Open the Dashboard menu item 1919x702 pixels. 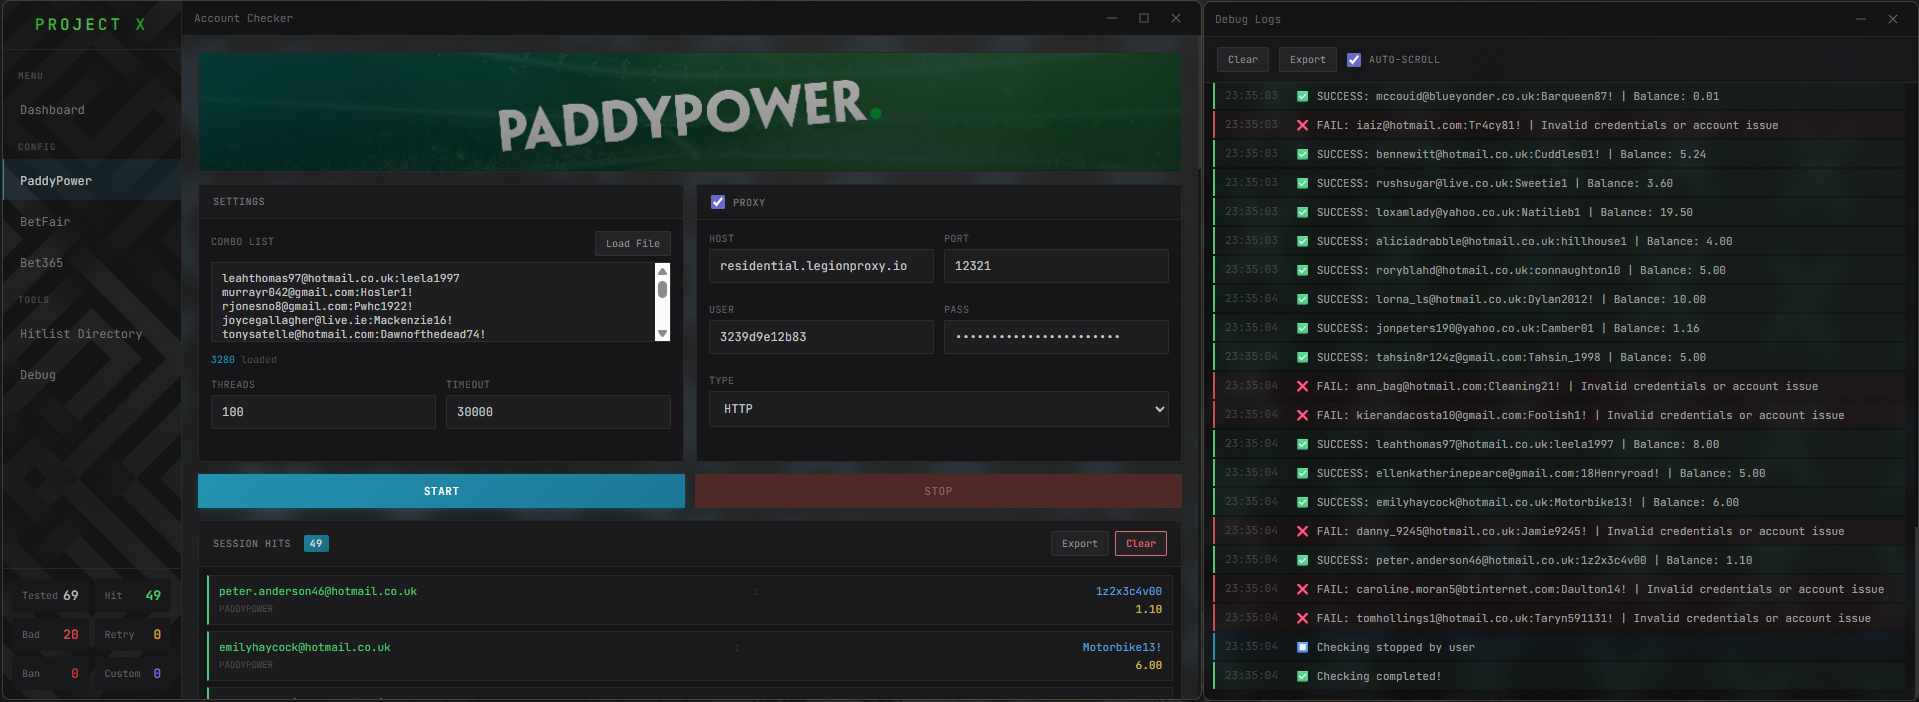coord(52,110)
